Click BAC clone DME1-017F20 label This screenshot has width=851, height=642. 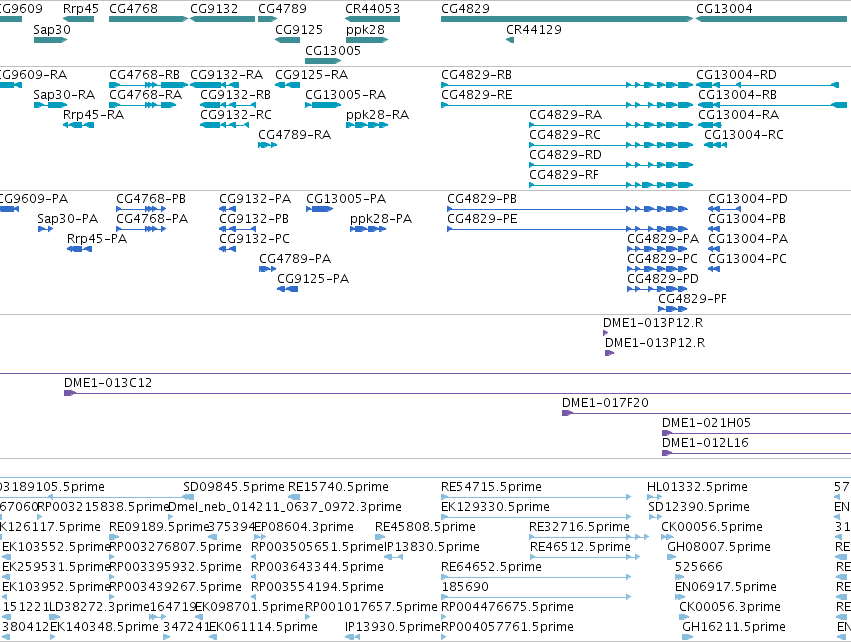605,403
